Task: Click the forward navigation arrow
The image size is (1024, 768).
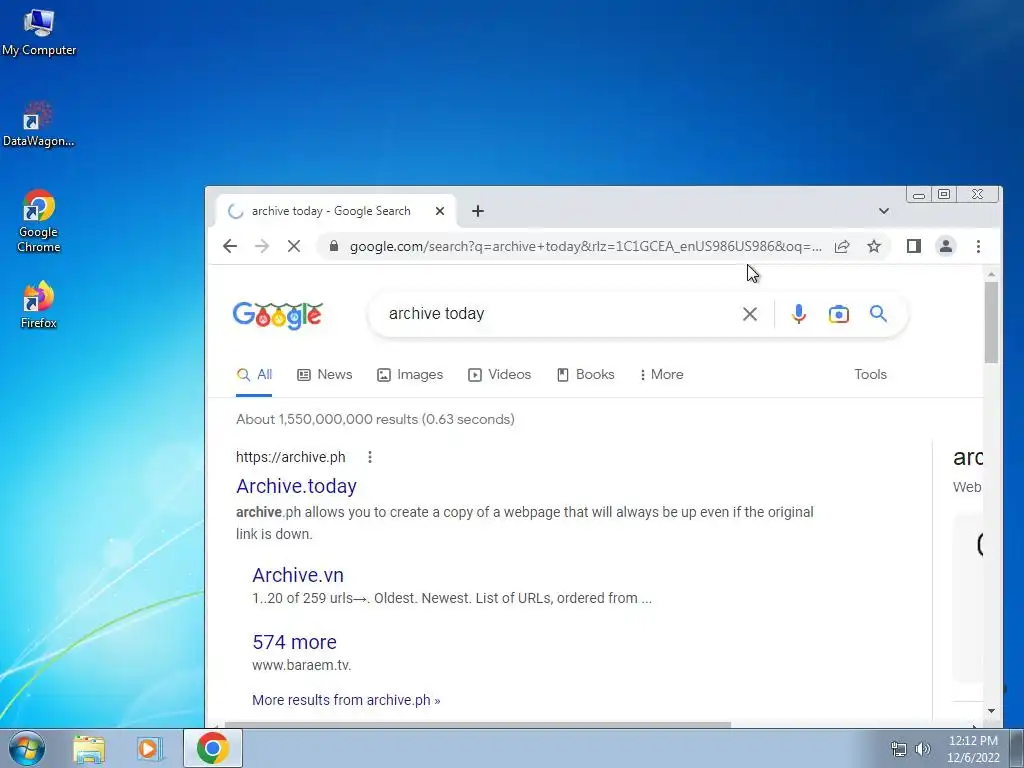Action: click(x=262, y=246)
